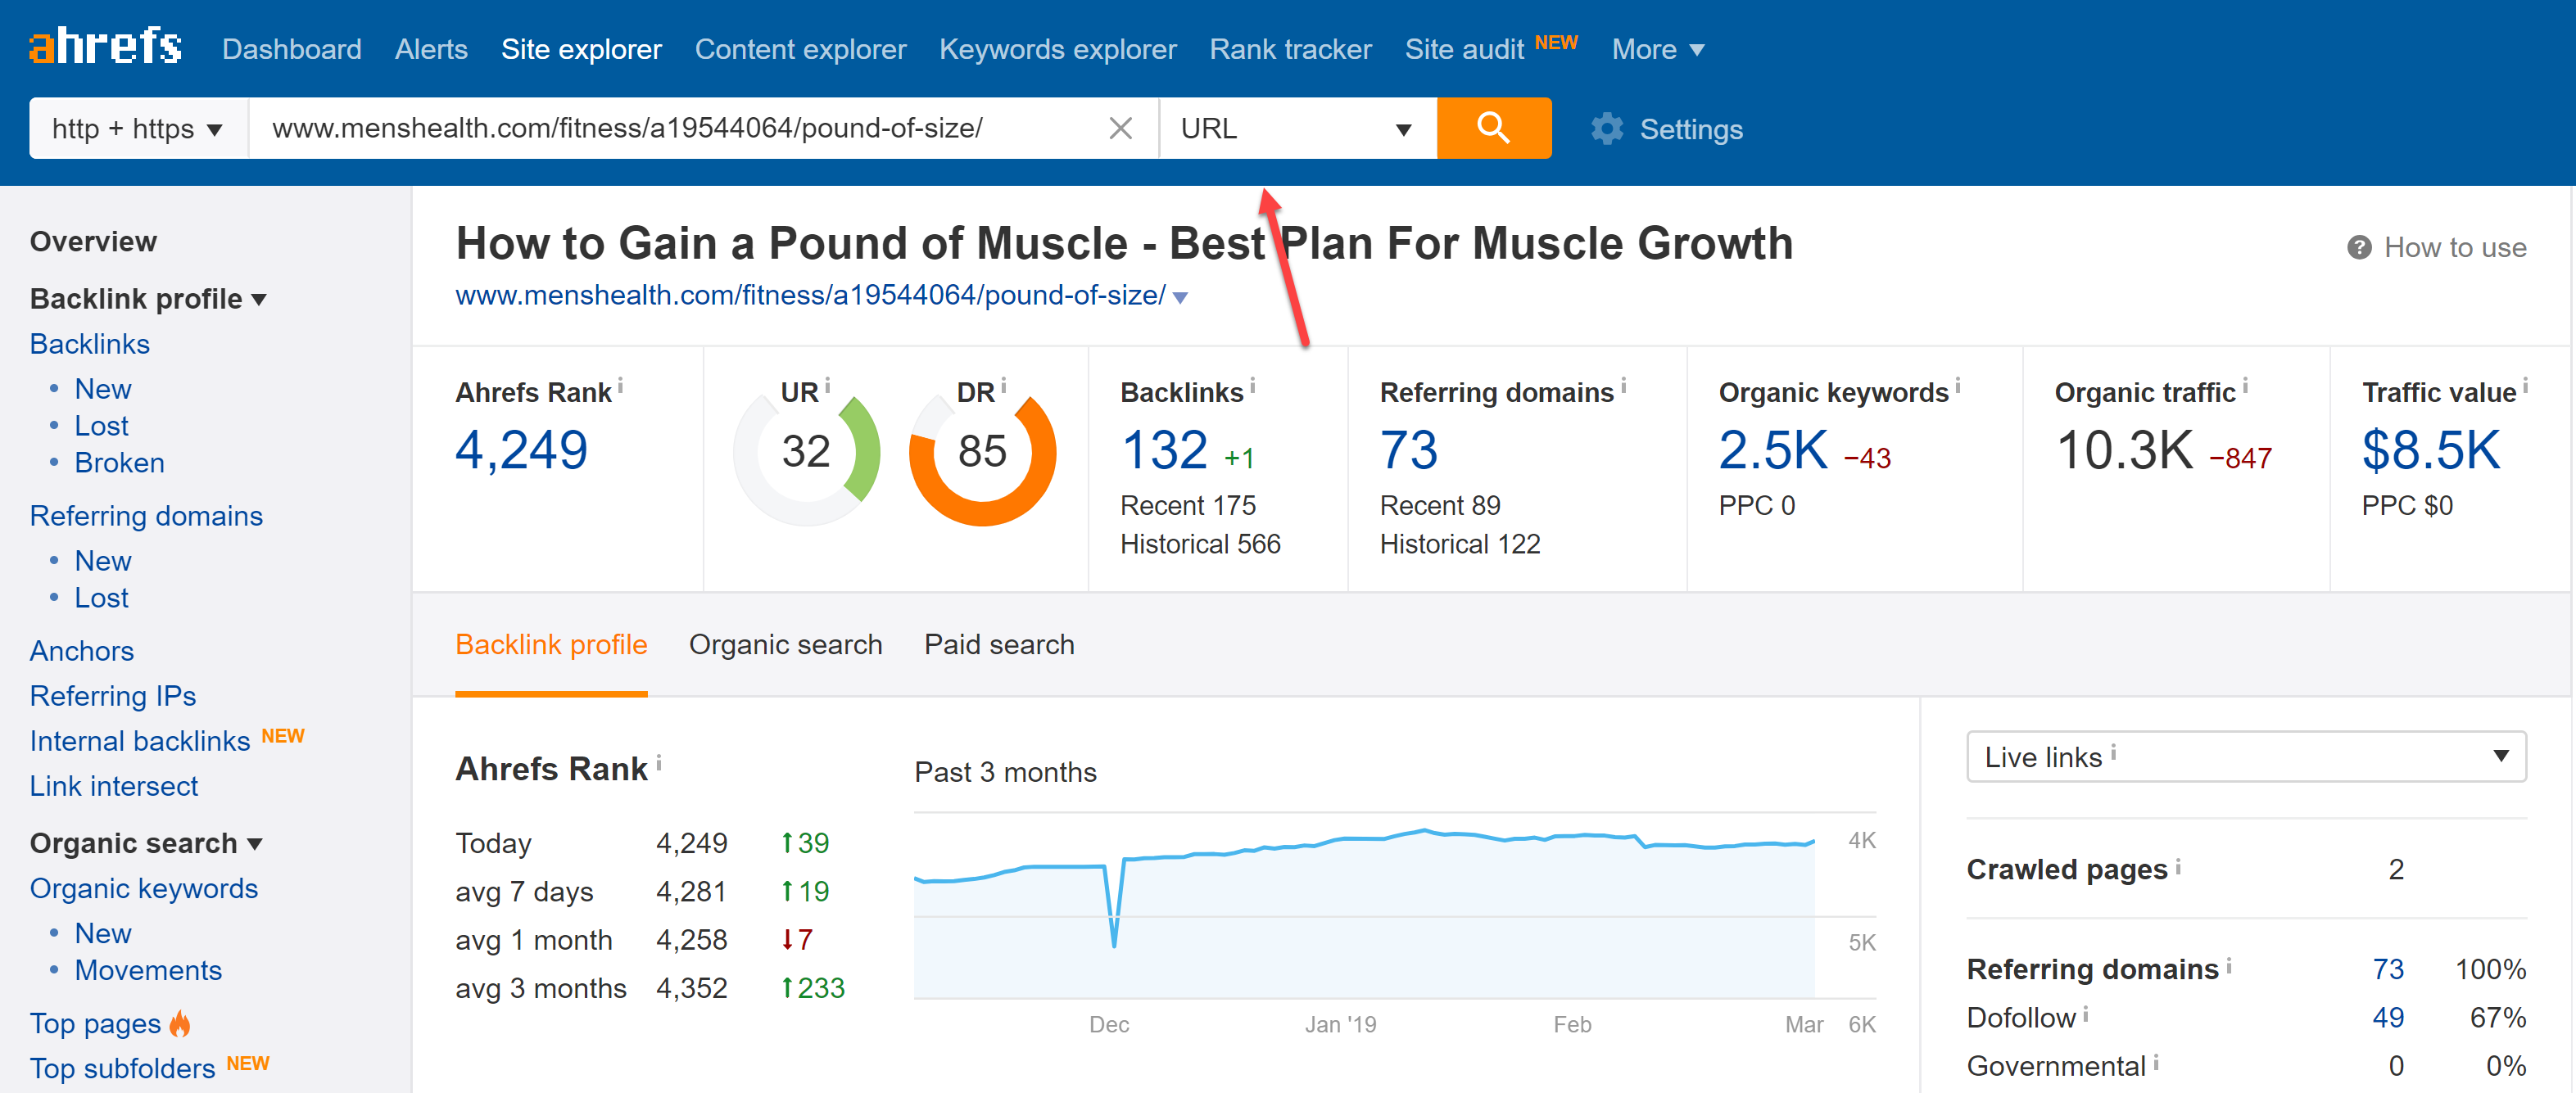Open the URL mode dropdown
Screen dimensions: 2576x1093
point(1298,128)
